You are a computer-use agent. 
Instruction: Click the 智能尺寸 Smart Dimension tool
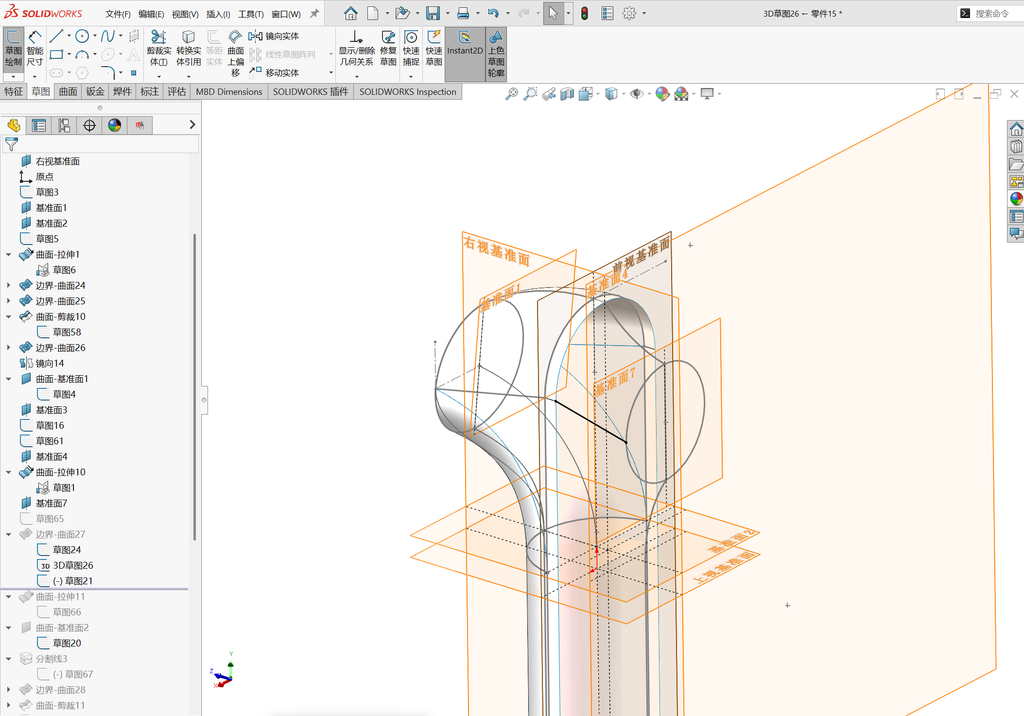click(35, 48)
